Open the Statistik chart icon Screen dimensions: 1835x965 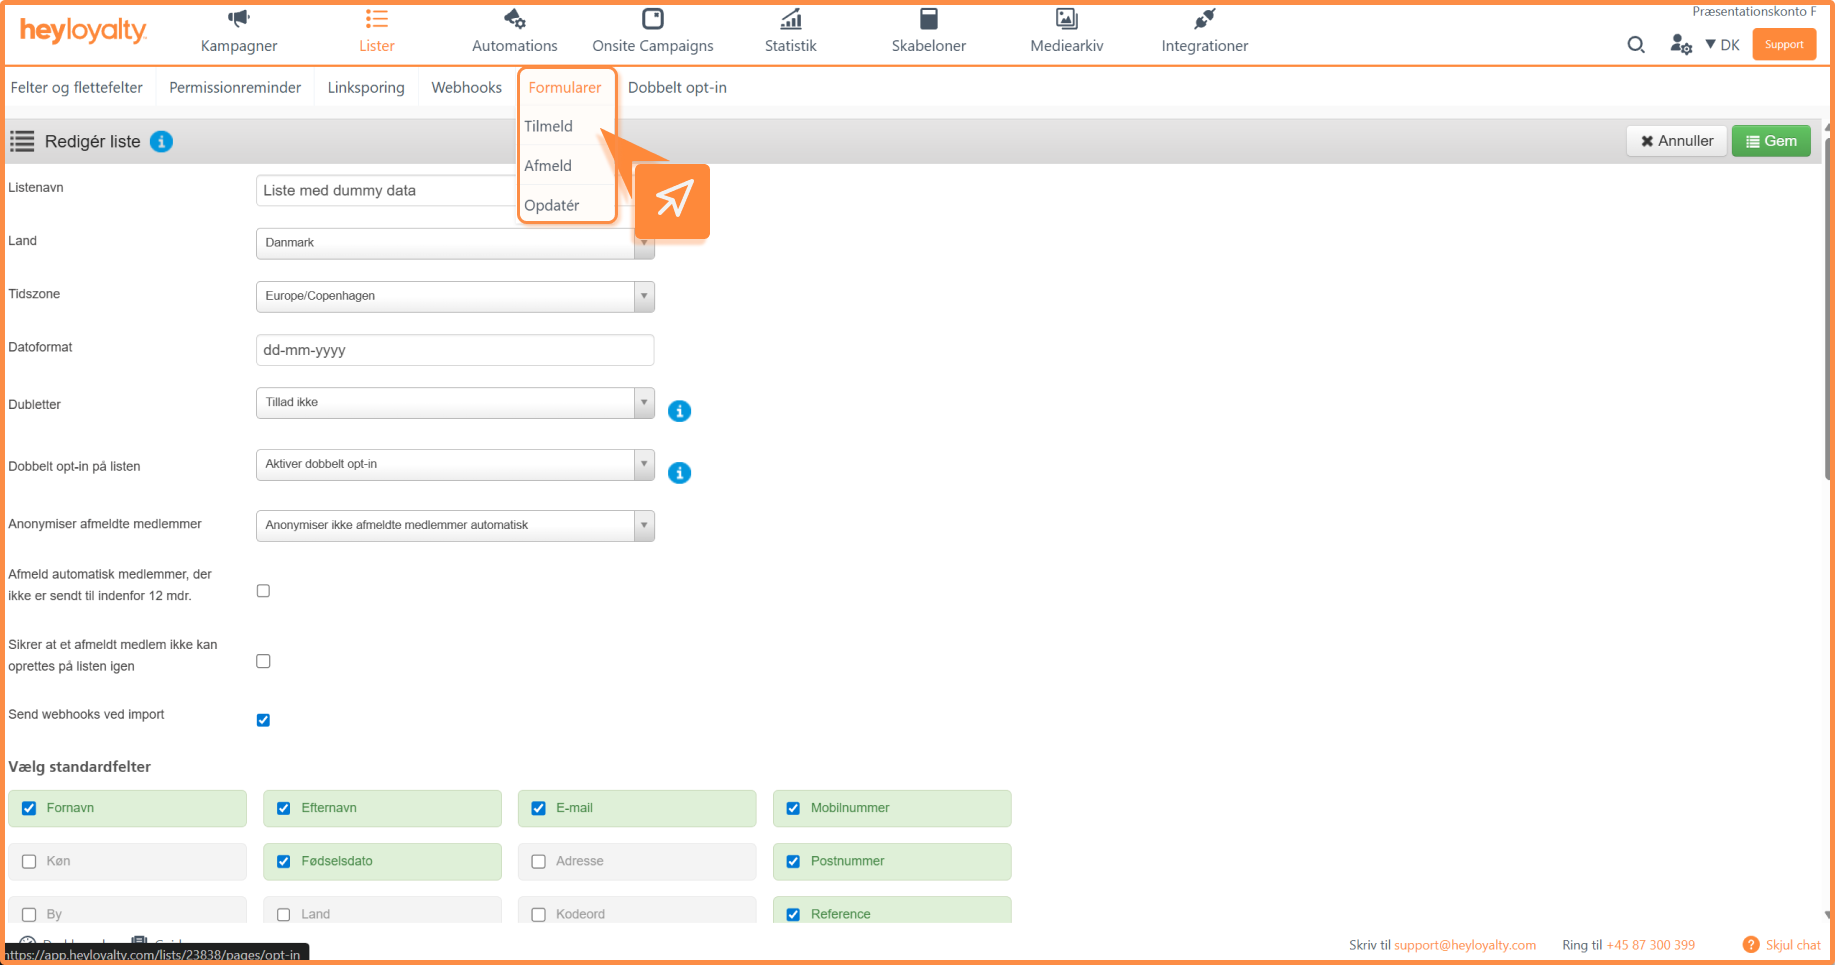(x=791, y=18)
